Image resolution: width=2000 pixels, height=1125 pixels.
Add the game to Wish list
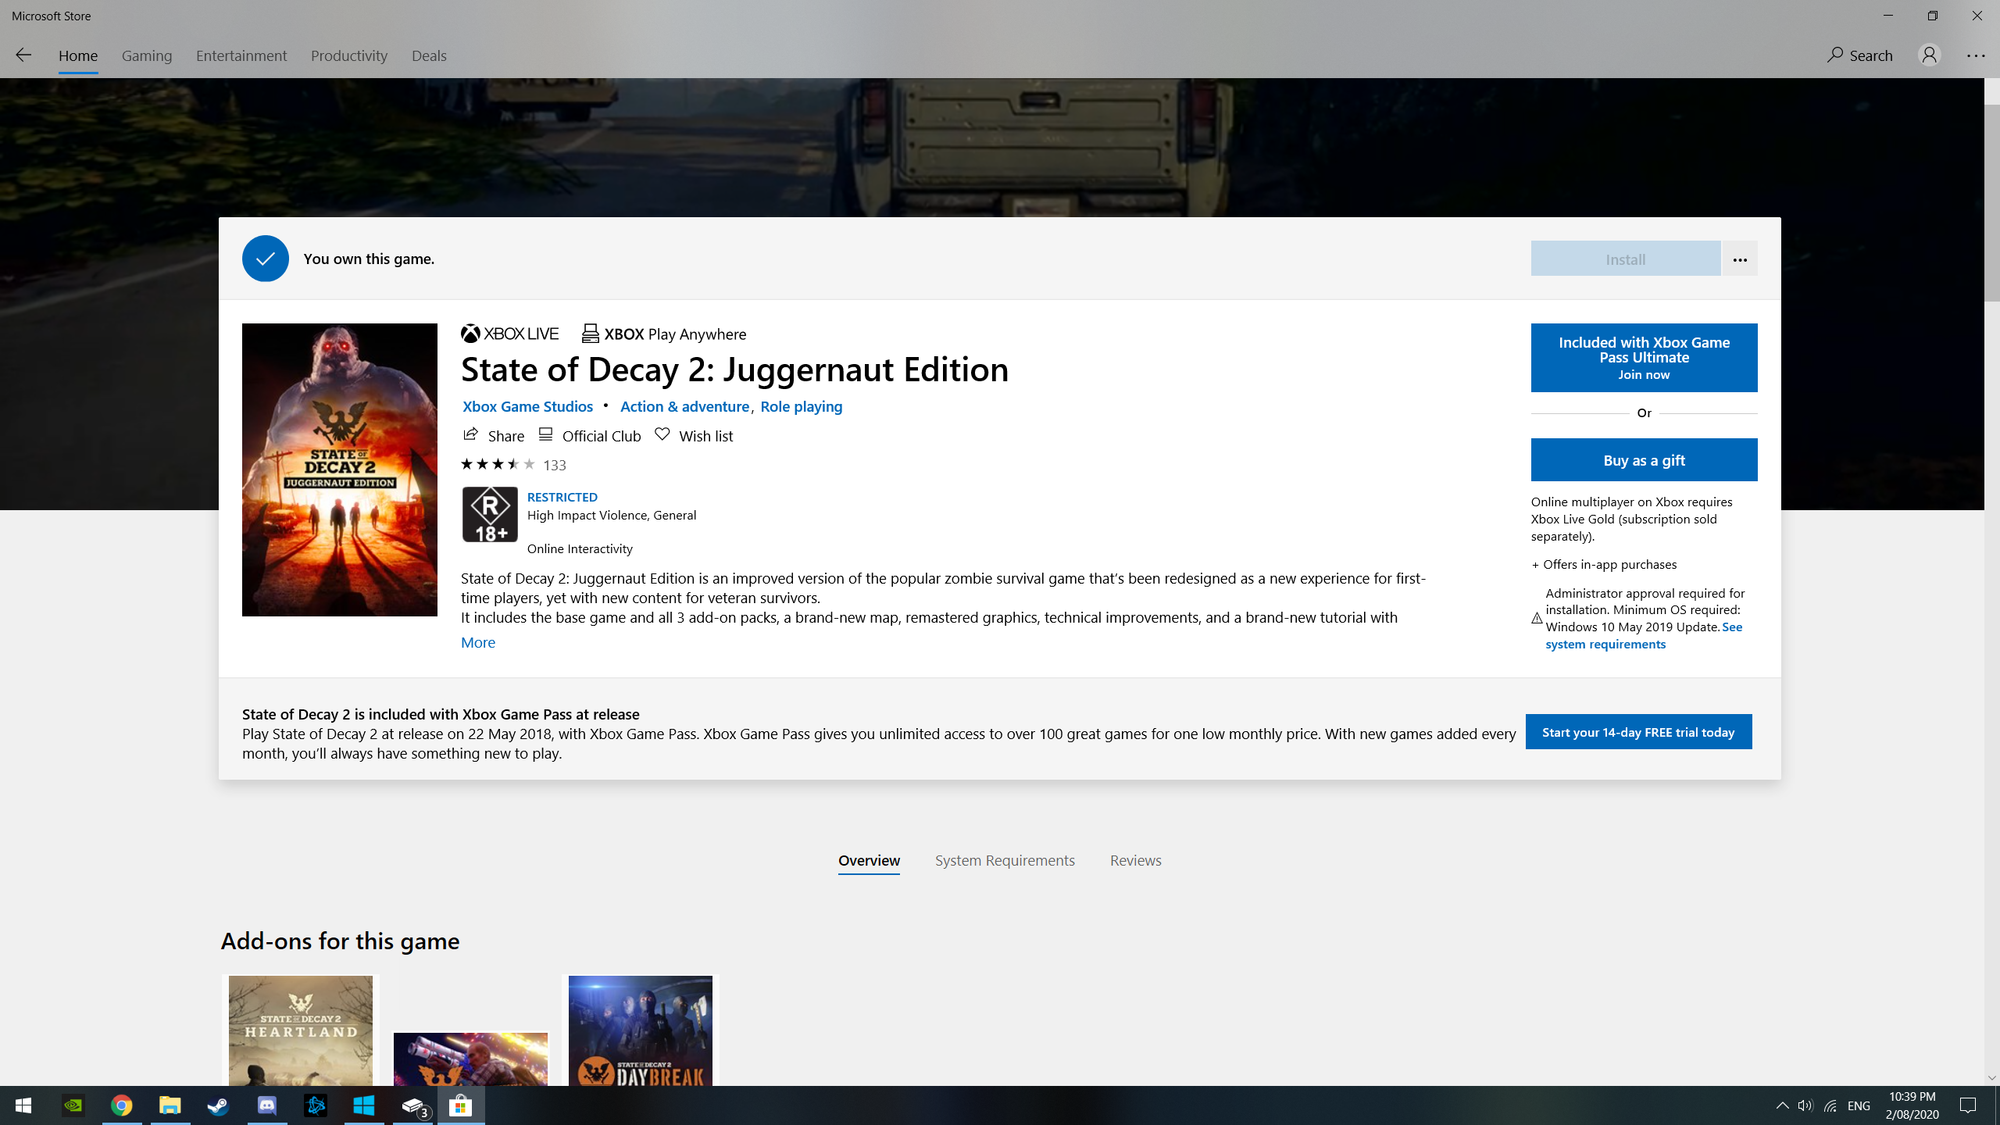point(694,435)
